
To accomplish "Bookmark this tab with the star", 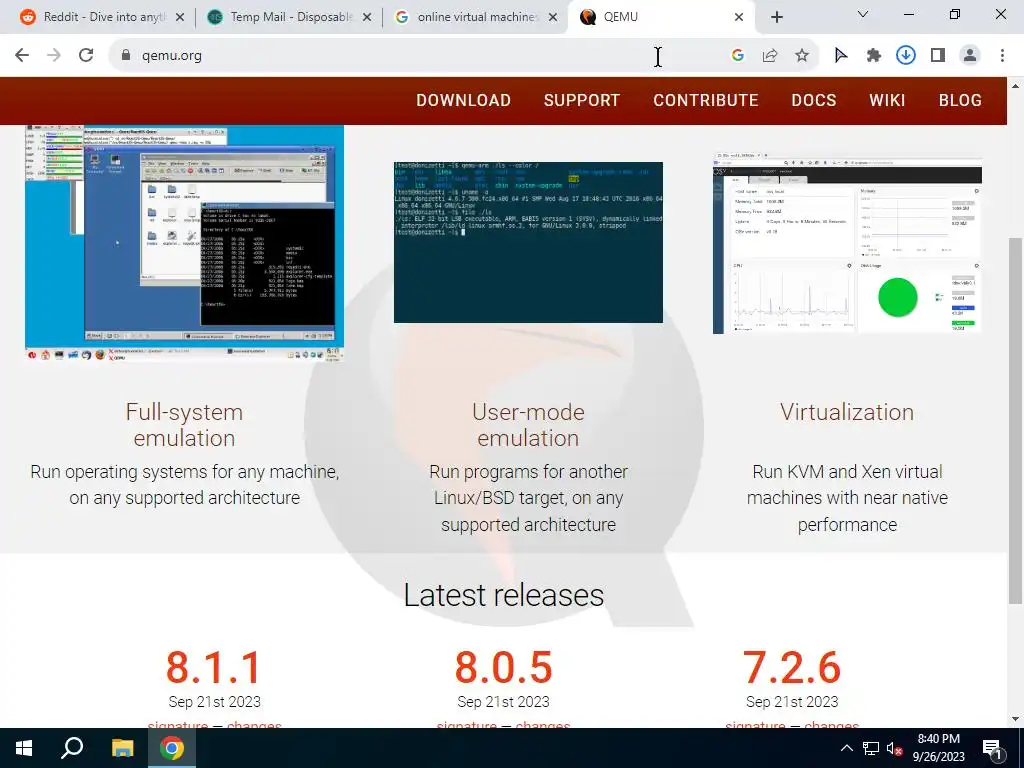I will (802, 56).
